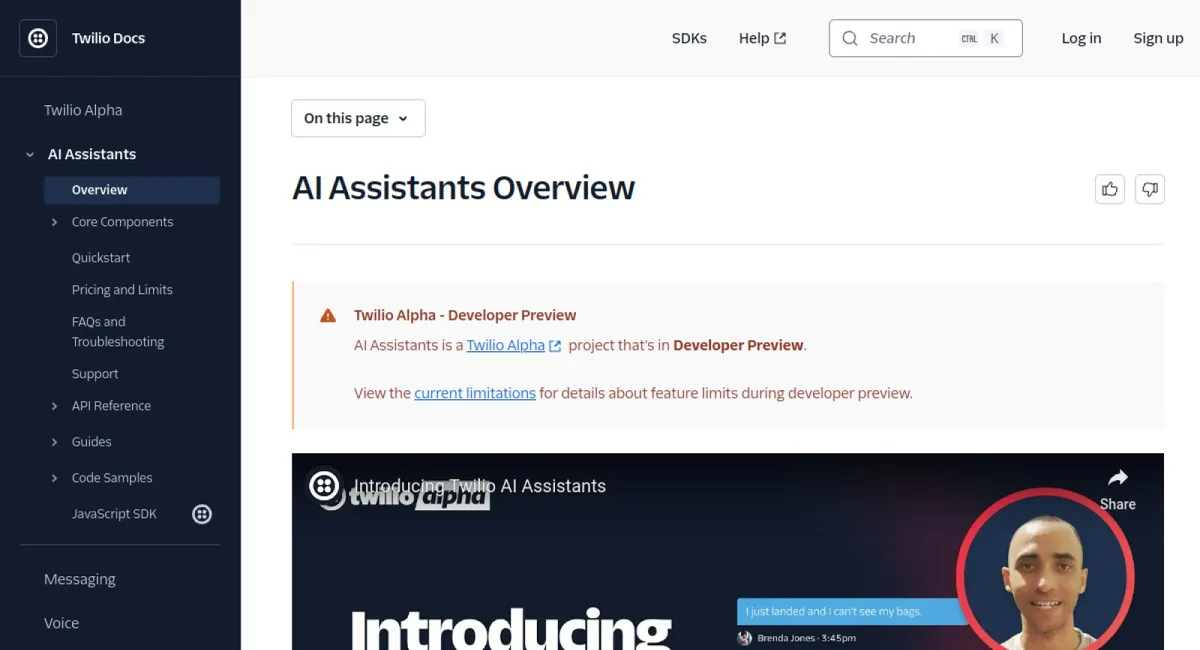The height and width of the screenshot is (650, 1200).
Task: Open JavaScript SDK page
Action: [114, 514]
